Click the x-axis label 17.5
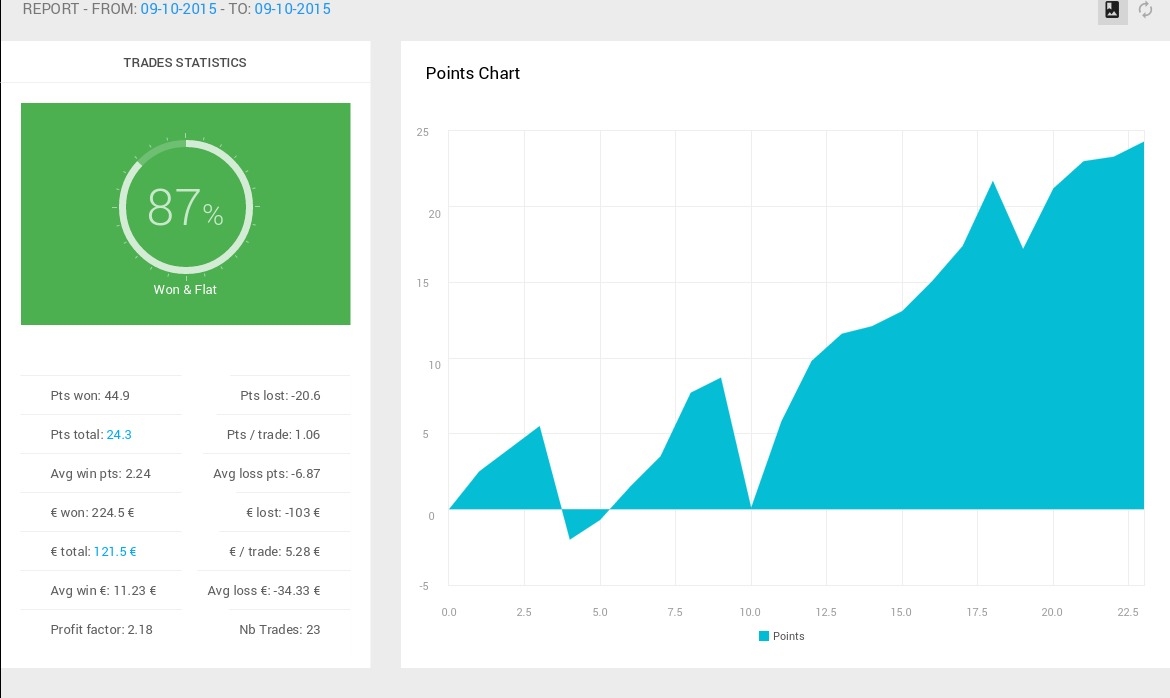 click(977, 612)
